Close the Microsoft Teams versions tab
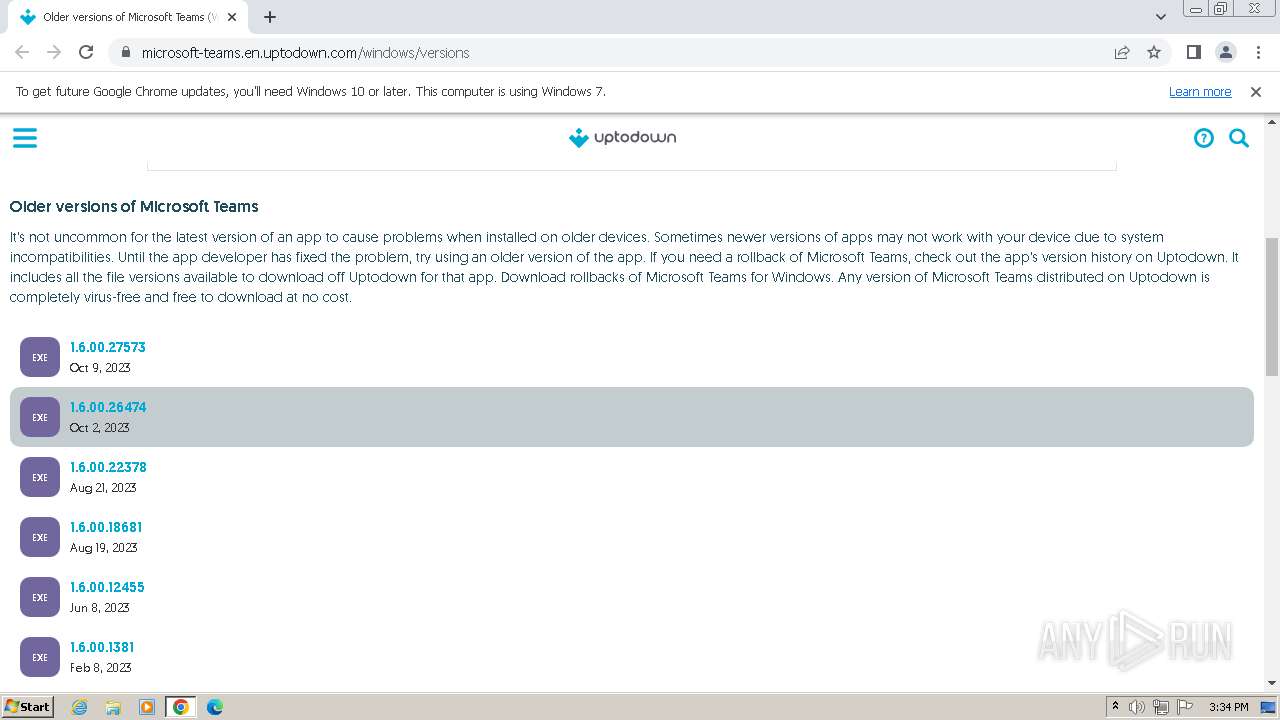The height and width of the screenshot is (720, 1280). coord(232,17)
